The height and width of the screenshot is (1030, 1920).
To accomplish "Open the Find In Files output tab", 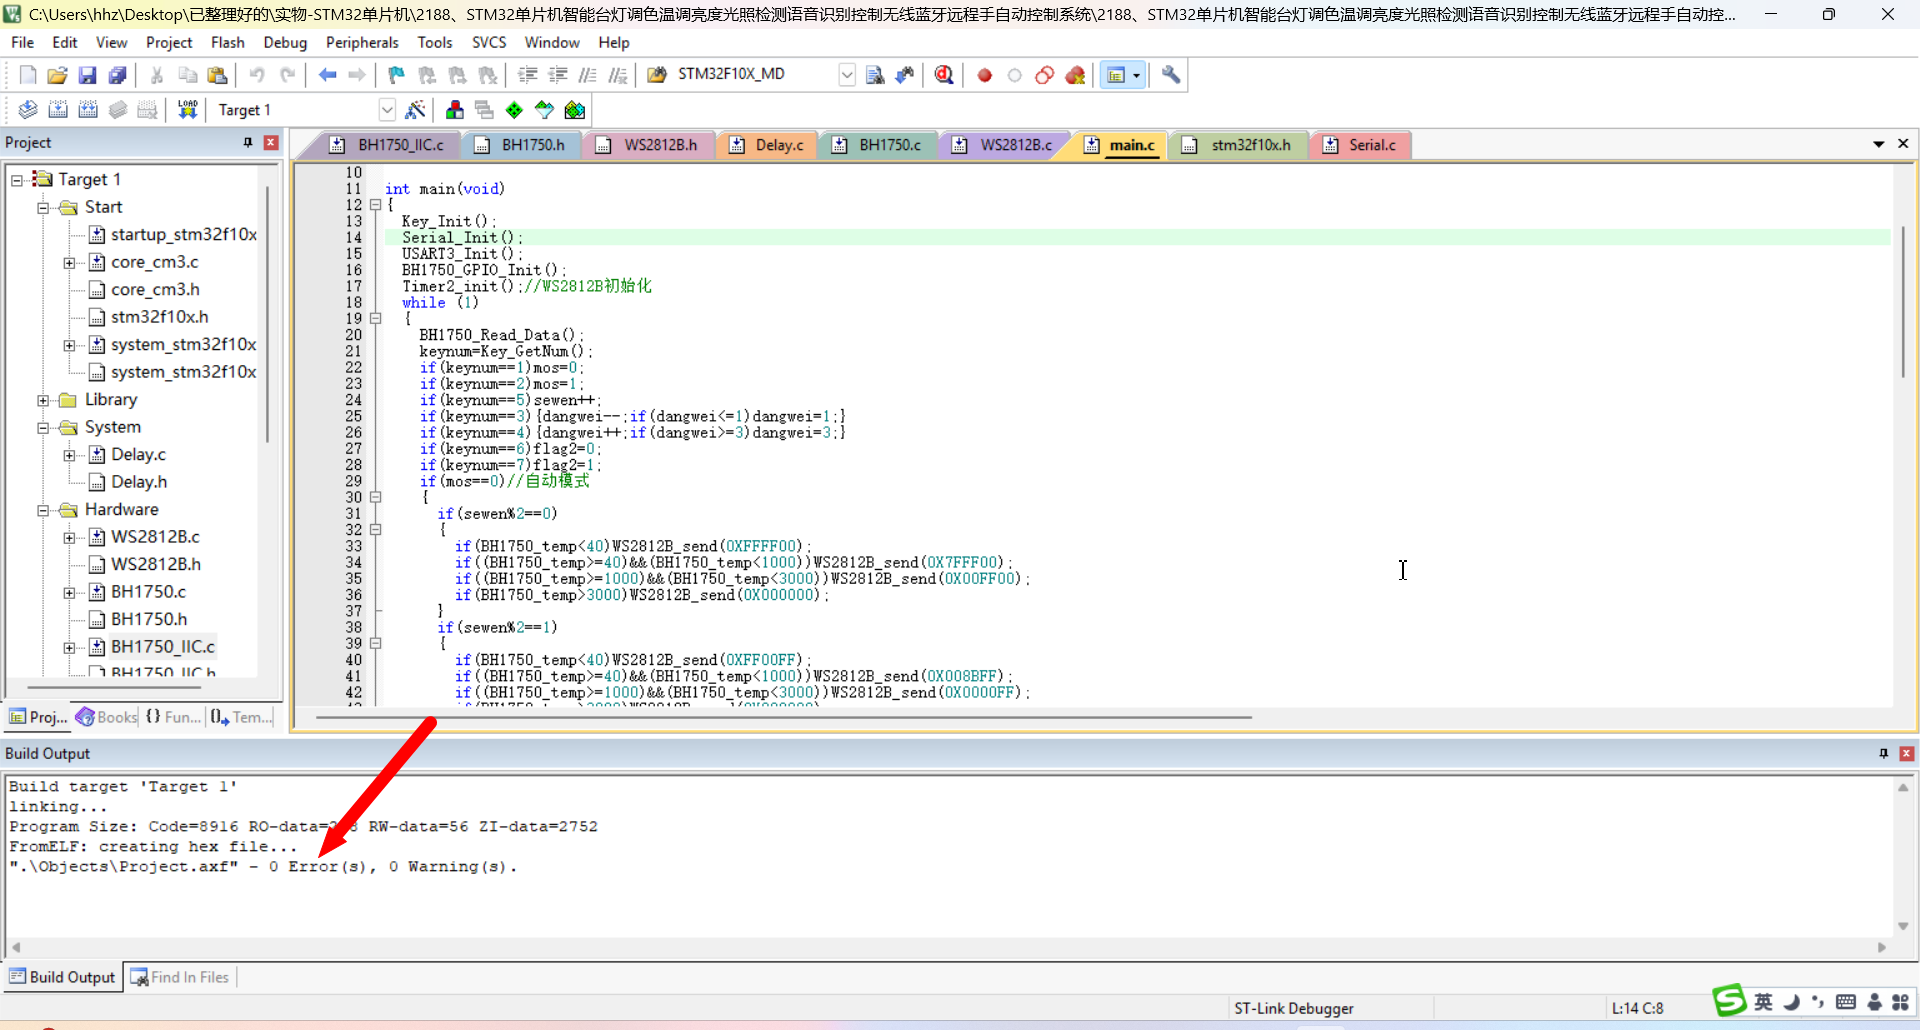I will click(x=180, y=977).
